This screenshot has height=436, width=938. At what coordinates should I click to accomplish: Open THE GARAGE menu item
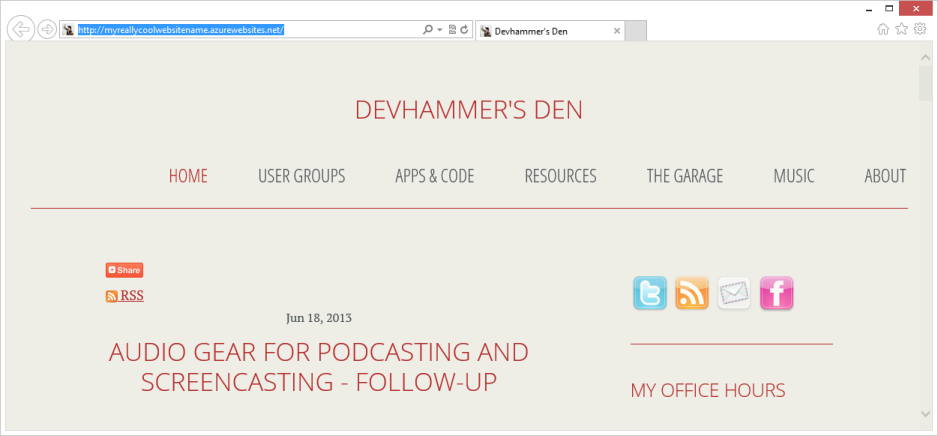[685, 176]
